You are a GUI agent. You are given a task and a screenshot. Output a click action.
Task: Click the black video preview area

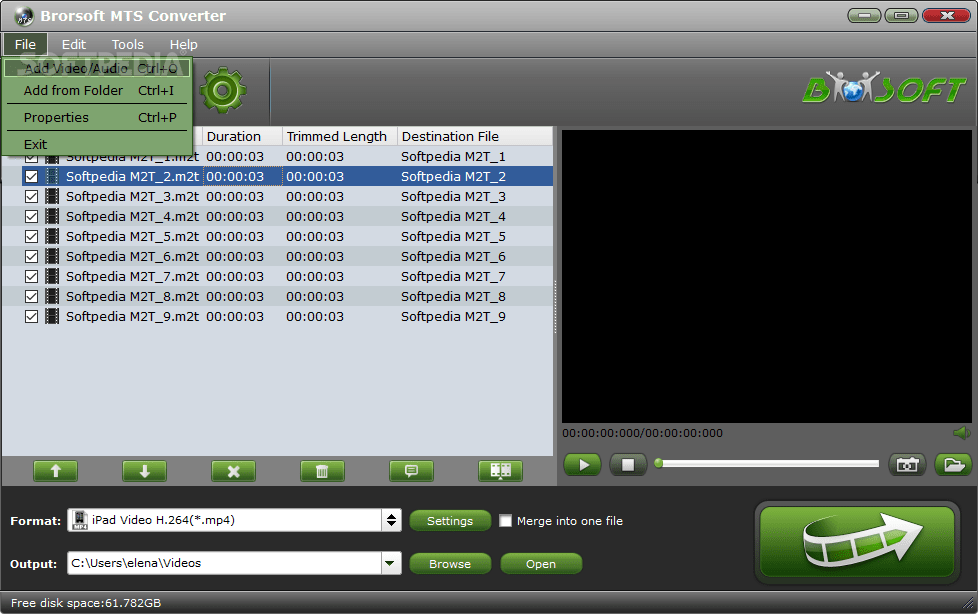point(767,276)
